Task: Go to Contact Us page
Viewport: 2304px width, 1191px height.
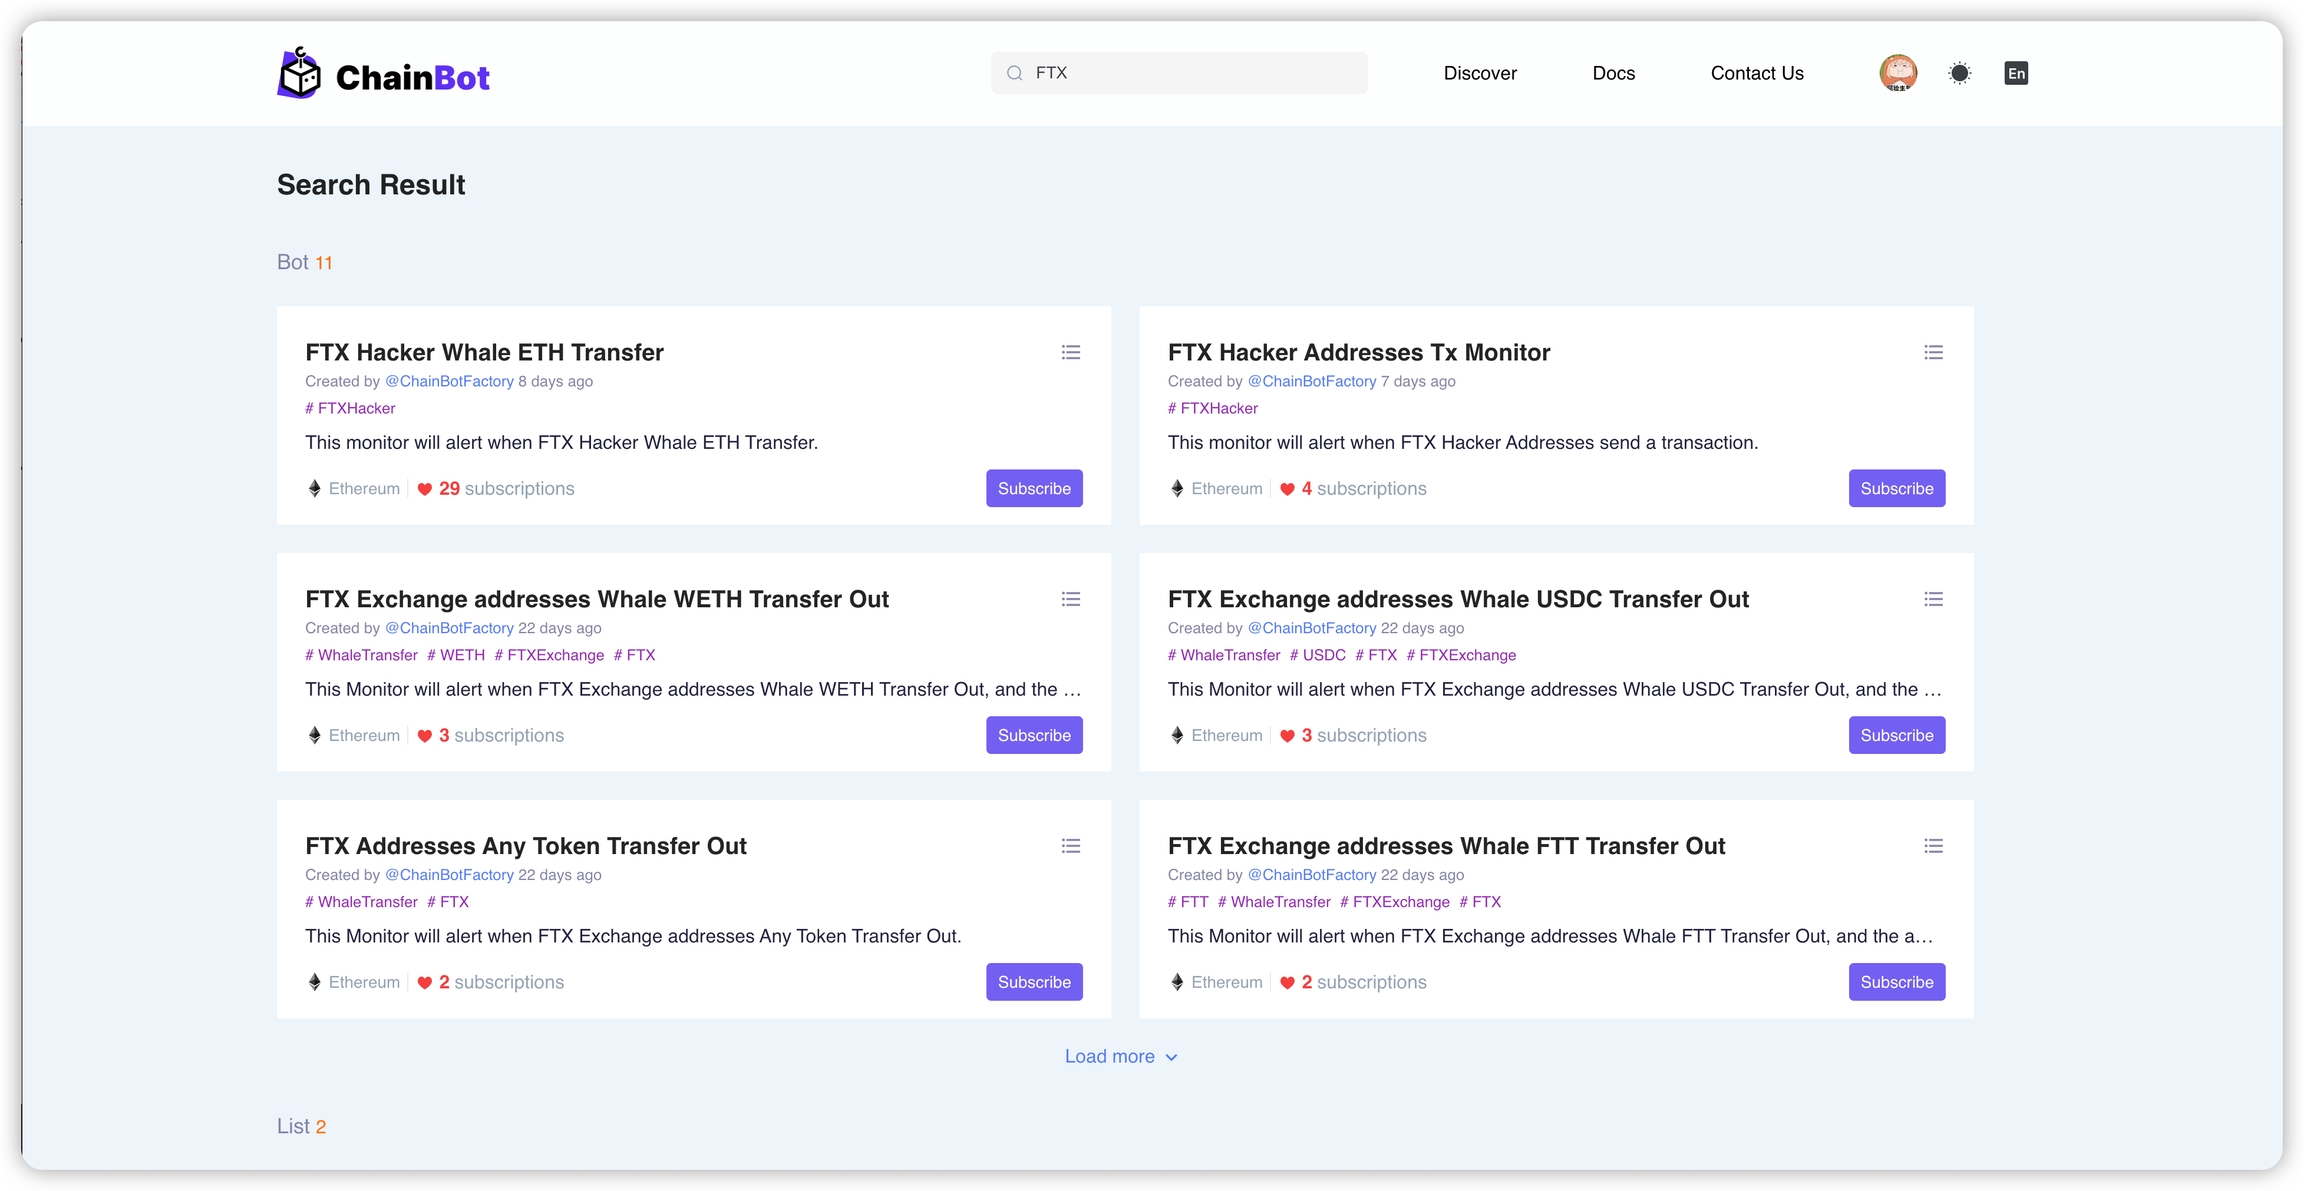Action: (x=1756, y=73)
